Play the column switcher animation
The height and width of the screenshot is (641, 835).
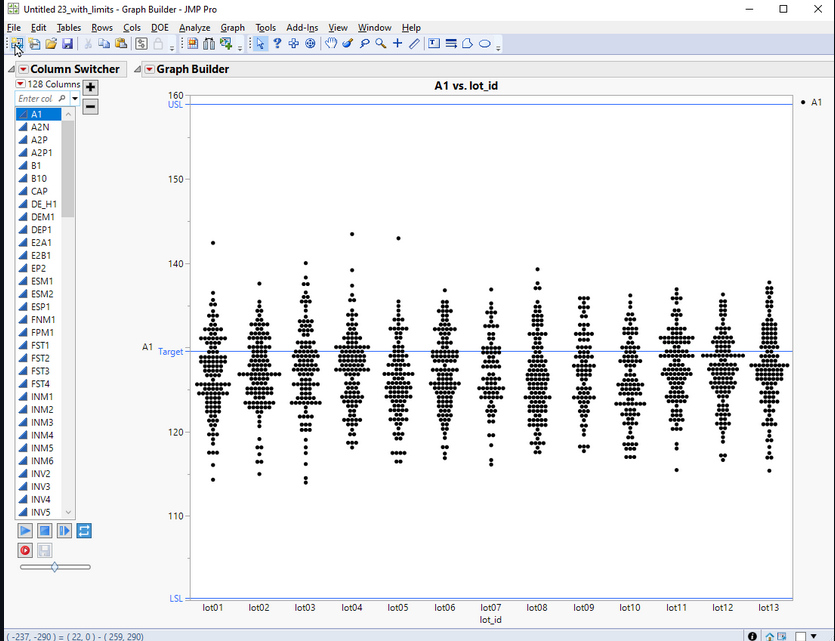26,530
